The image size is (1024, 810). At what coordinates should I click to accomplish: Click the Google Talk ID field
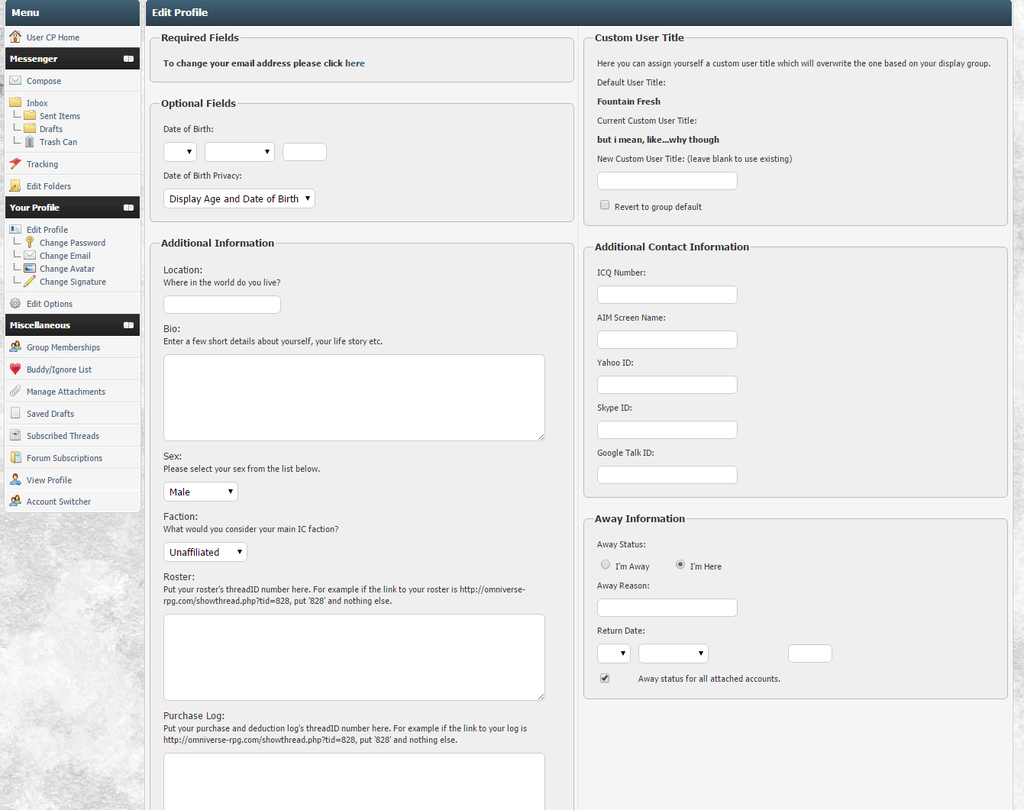pos(667,475)
